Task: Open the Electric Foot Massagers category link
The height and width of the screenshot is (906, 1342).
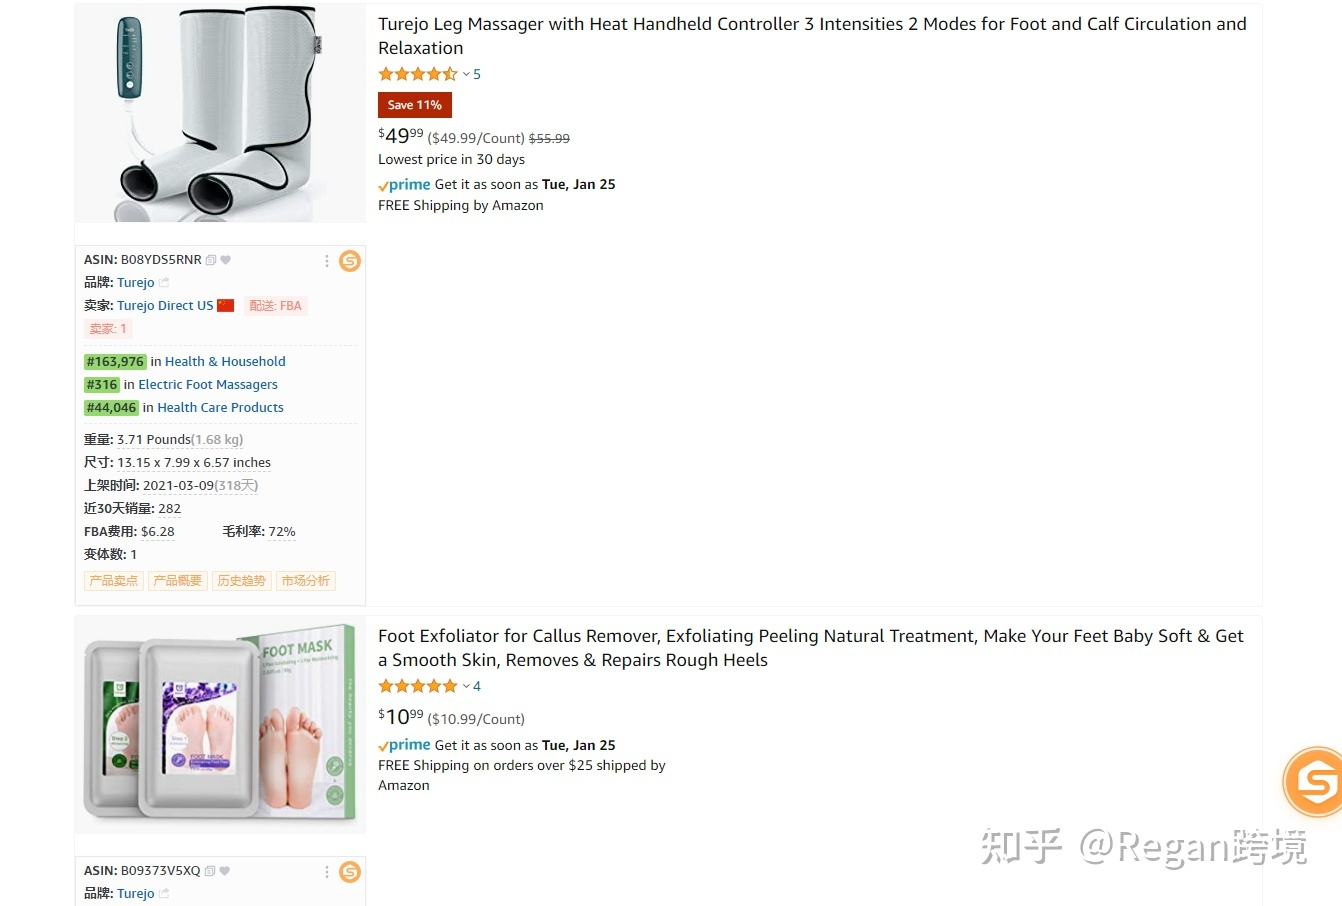Action: point(207,384)
